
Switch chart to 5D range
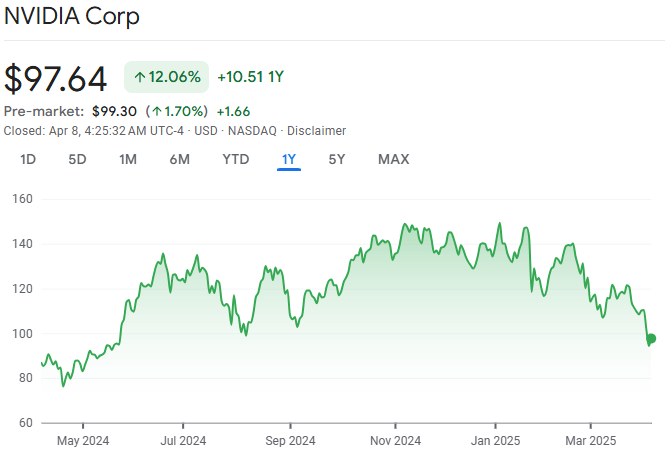77,159
